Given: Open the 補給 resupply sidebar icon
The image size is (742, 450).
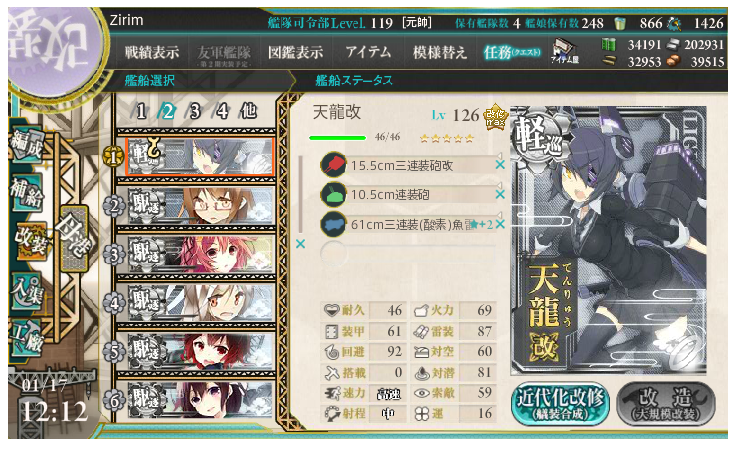Looking at the screenshot, I should [x=27, y=193].
